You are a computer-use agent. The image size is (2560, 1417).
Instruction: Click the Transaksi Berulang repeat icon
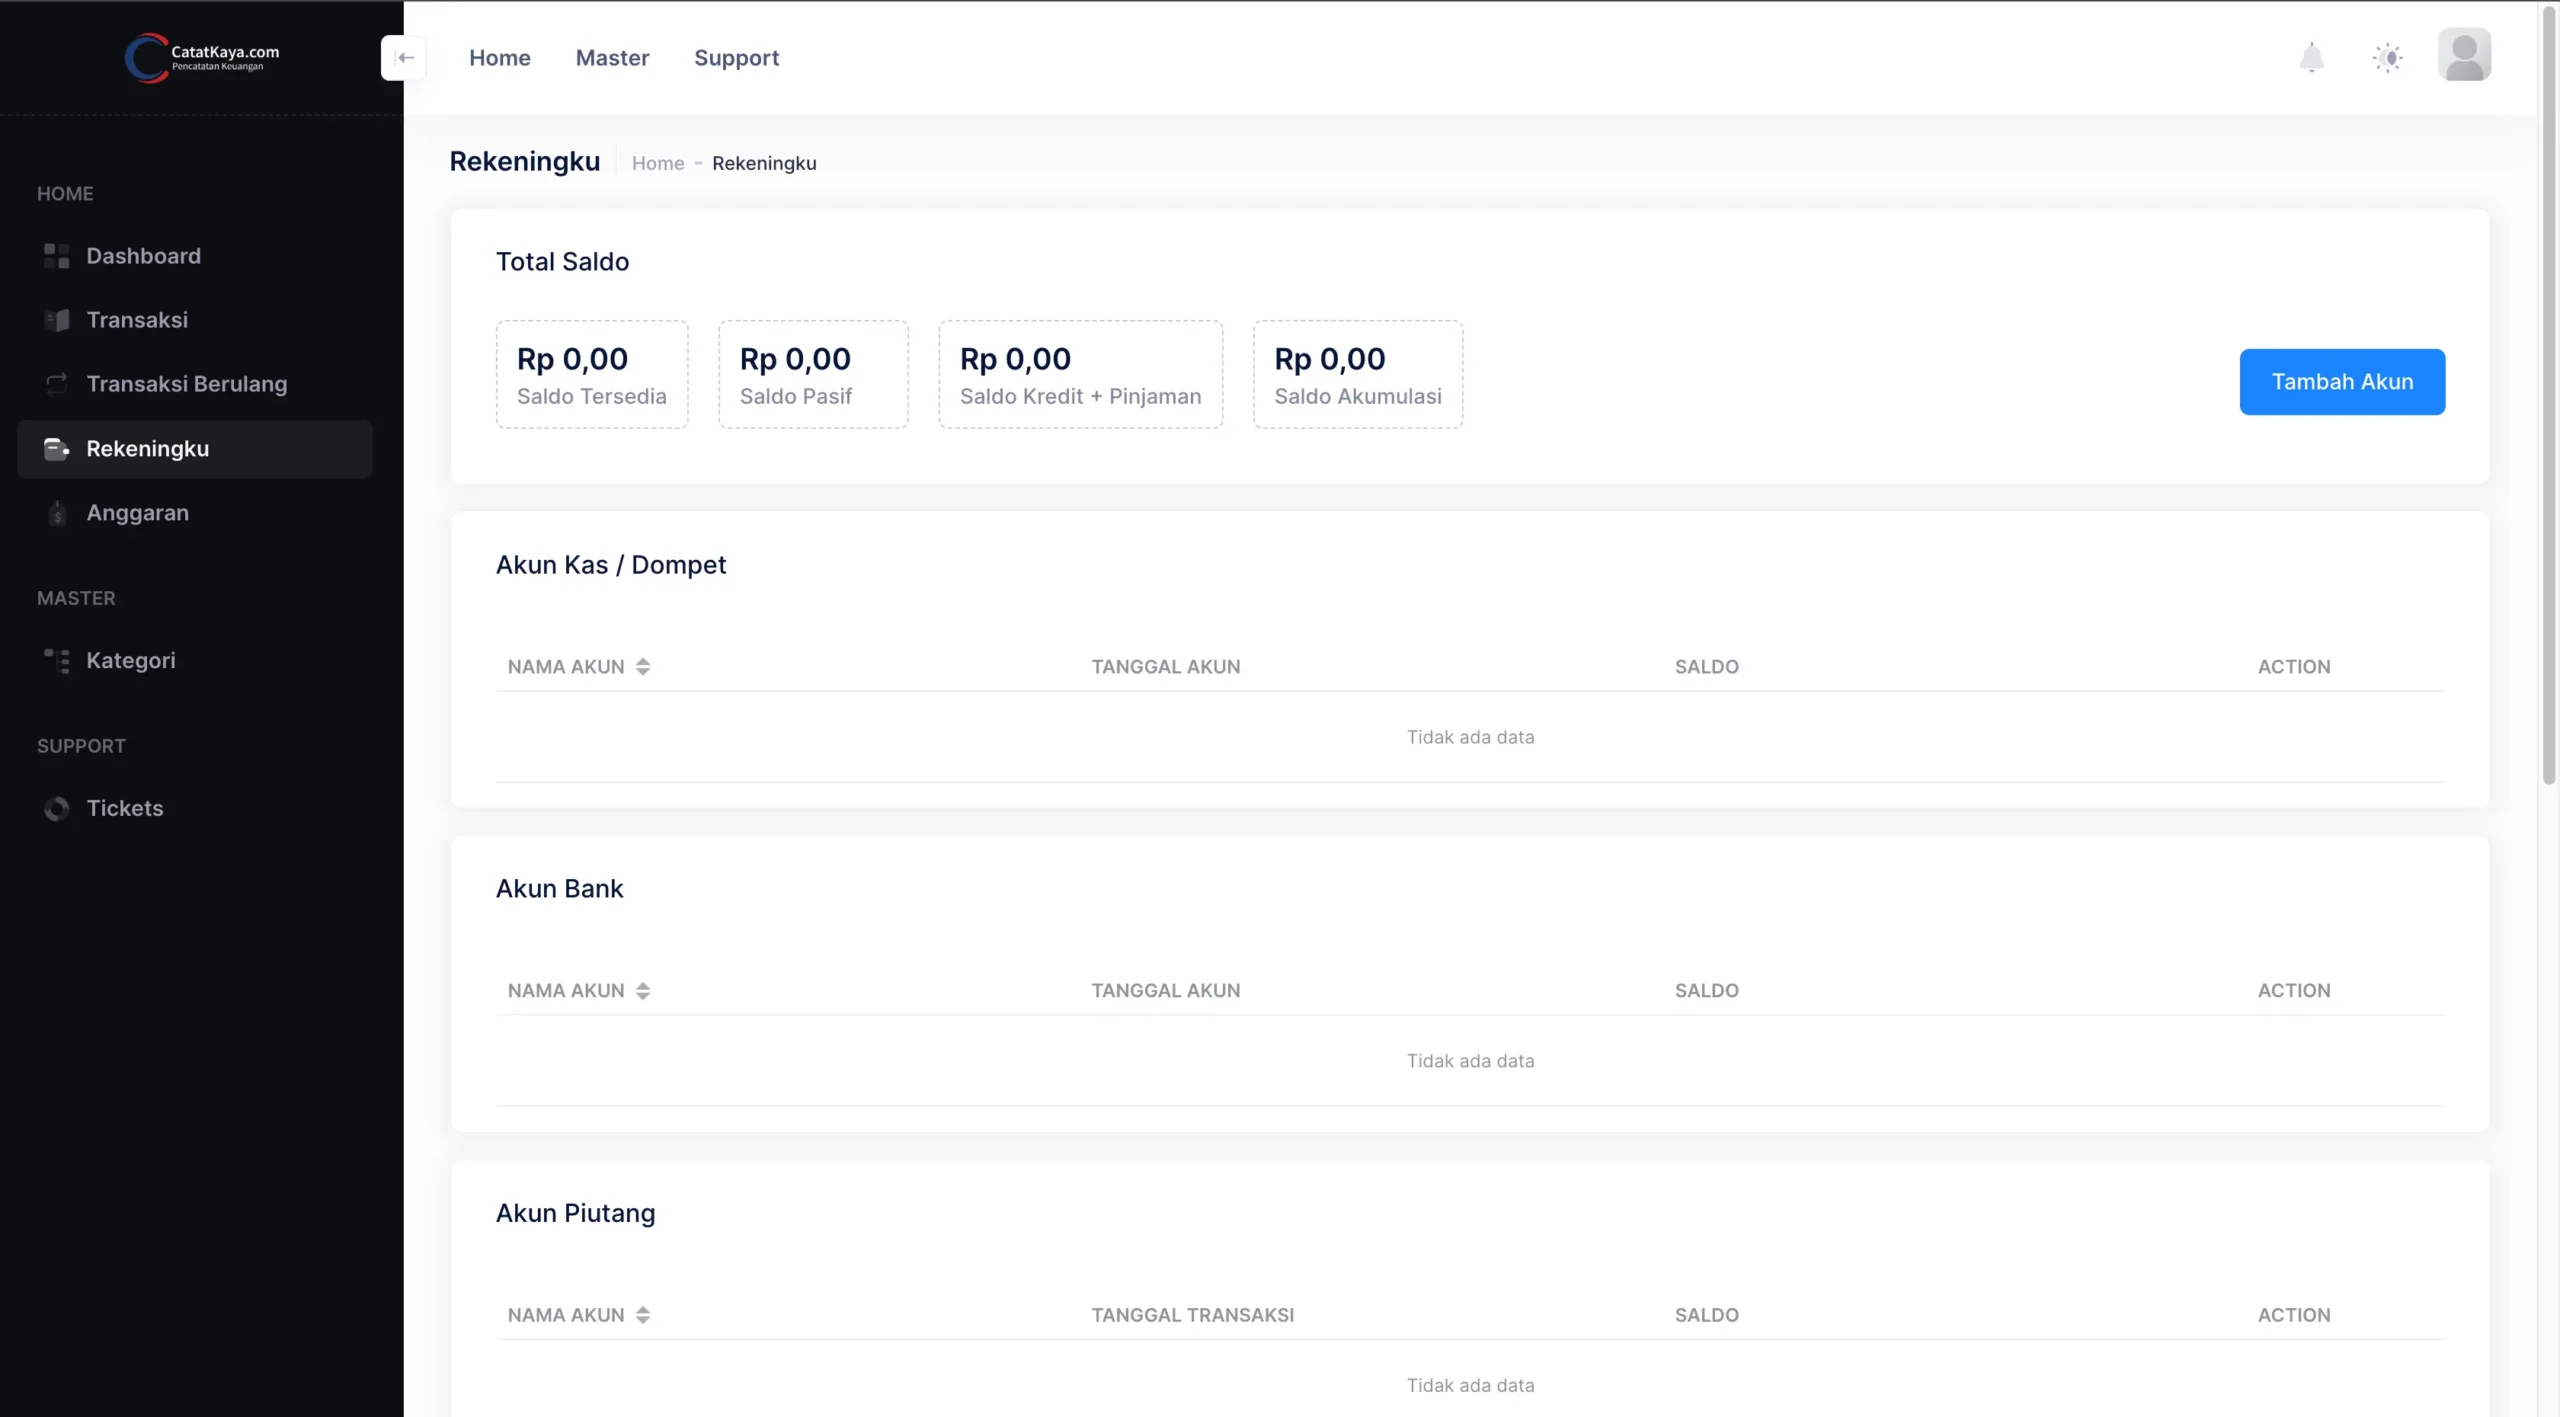57,384
